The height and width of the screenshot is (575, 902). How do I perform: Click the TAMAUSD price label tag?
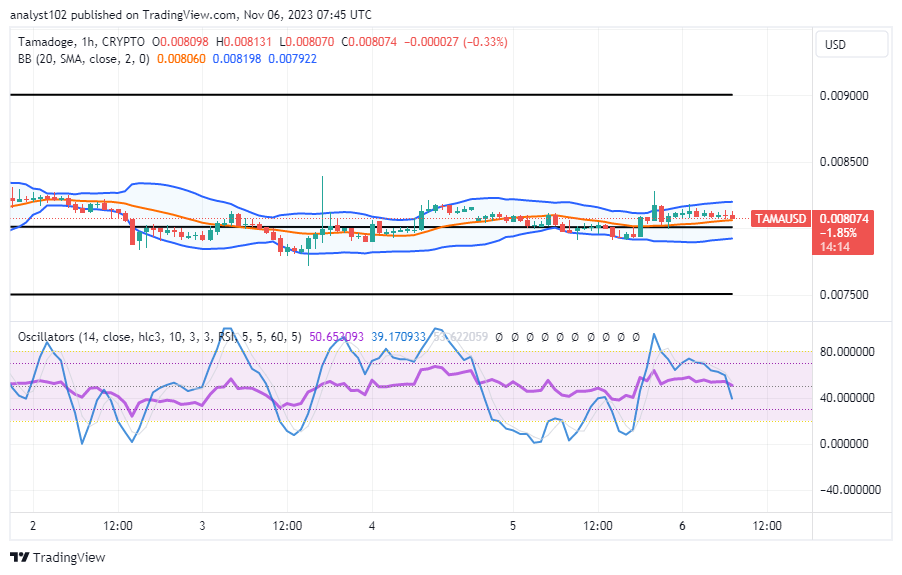click(781, 218)
